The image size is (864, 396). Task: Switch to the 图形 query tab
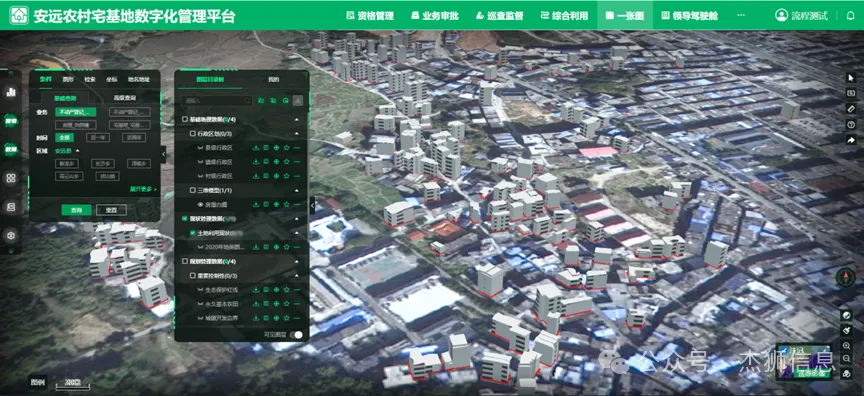pos(68,79)
